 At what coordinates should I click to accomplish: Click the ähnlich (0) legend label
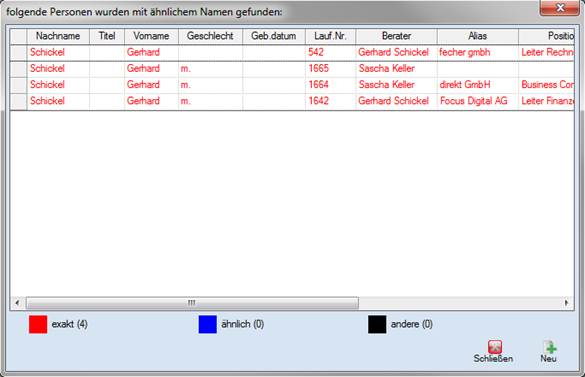[243, 324]
